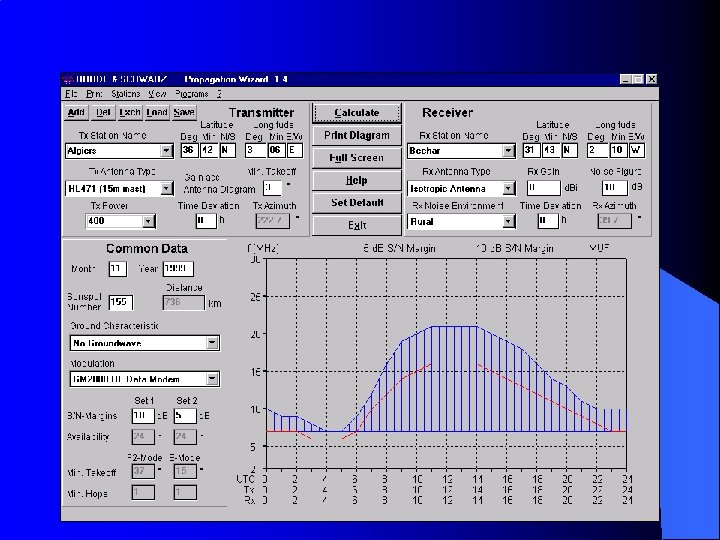Click the Save button in toolbar

pos(184,112)
